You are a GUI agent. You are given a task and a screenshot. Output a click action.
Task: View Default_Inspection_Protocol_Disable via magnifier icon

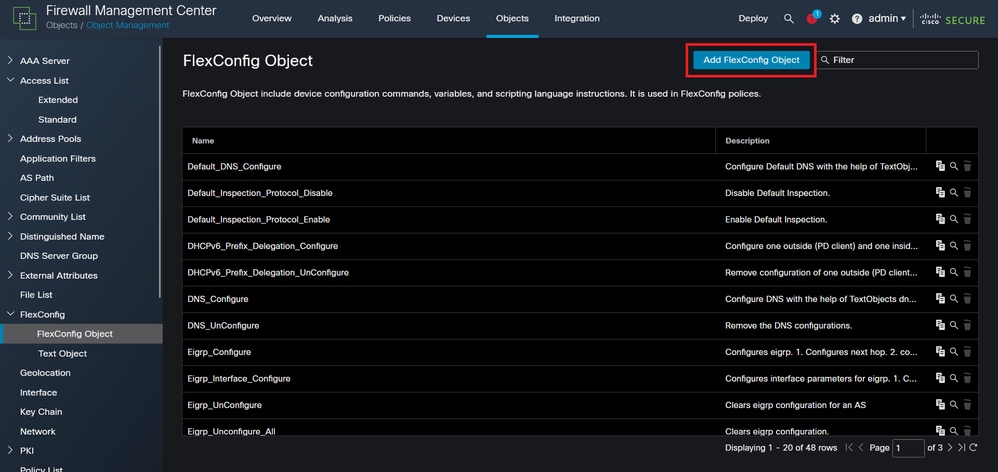pos(953,192)
